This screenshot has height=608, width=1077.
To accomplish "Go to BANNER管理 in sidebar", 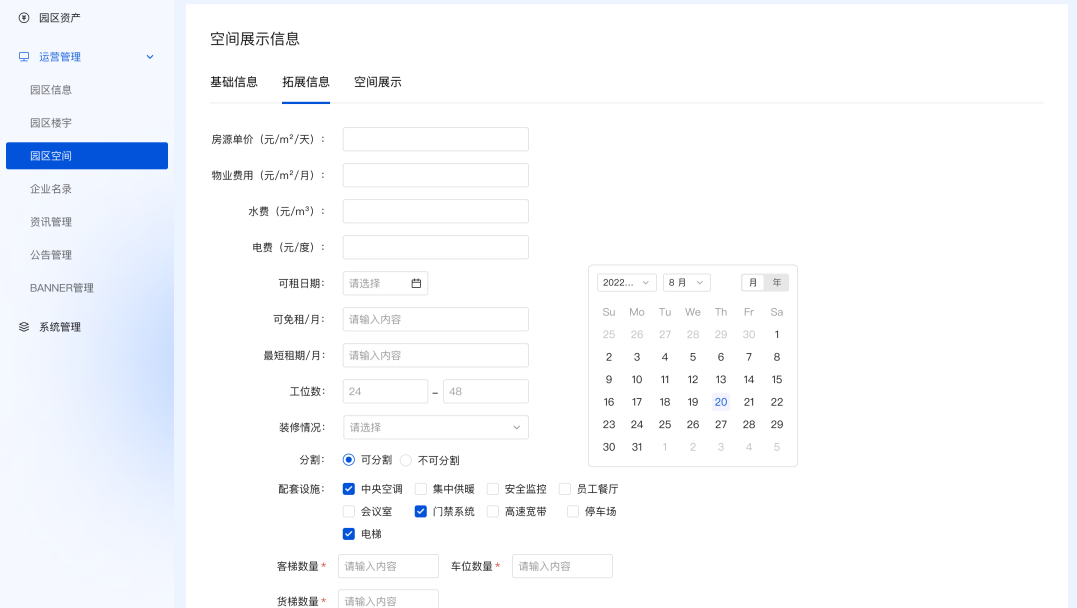I will point(62,288).
